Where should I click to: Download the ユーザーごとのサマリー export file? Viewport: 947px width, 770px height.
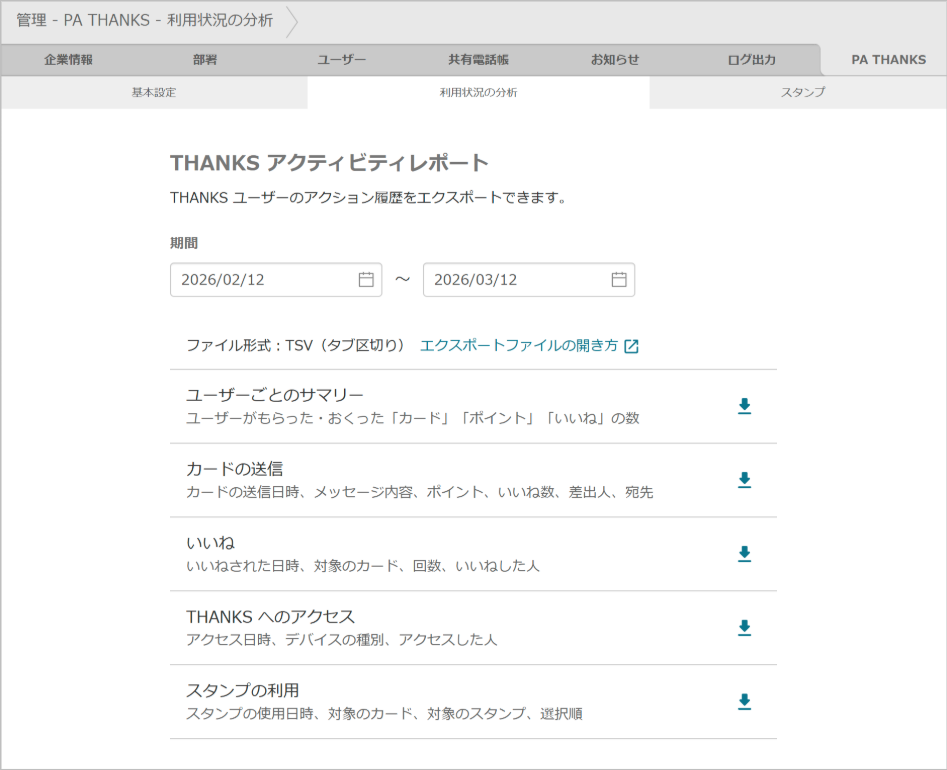pyautogui.click(x=744, y=406)
